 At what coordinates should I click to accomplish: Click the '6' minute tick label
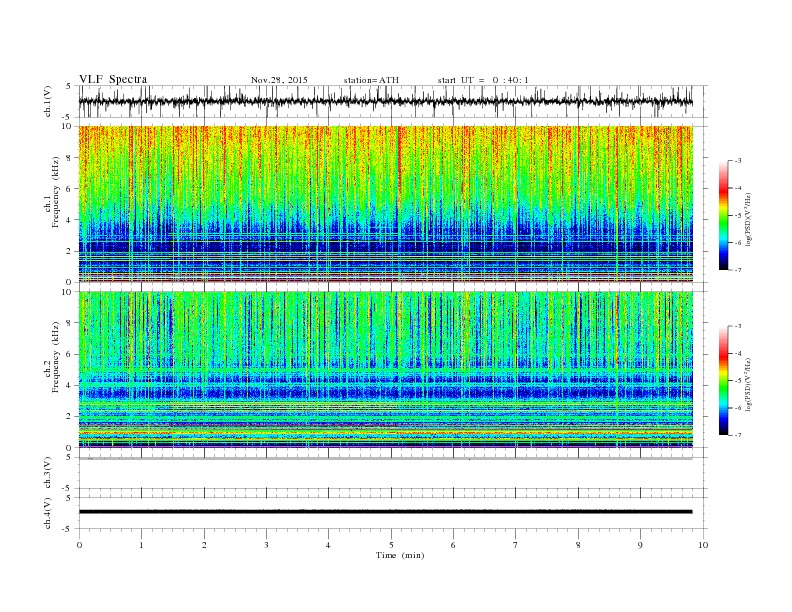point(454,545)
